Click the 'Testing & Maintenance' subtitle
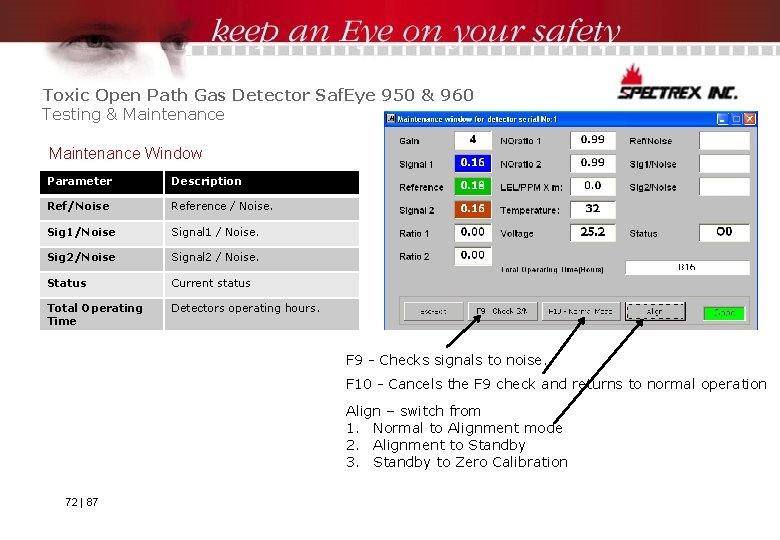The width and height of the screenshot is (780, 540). point(133,114)
